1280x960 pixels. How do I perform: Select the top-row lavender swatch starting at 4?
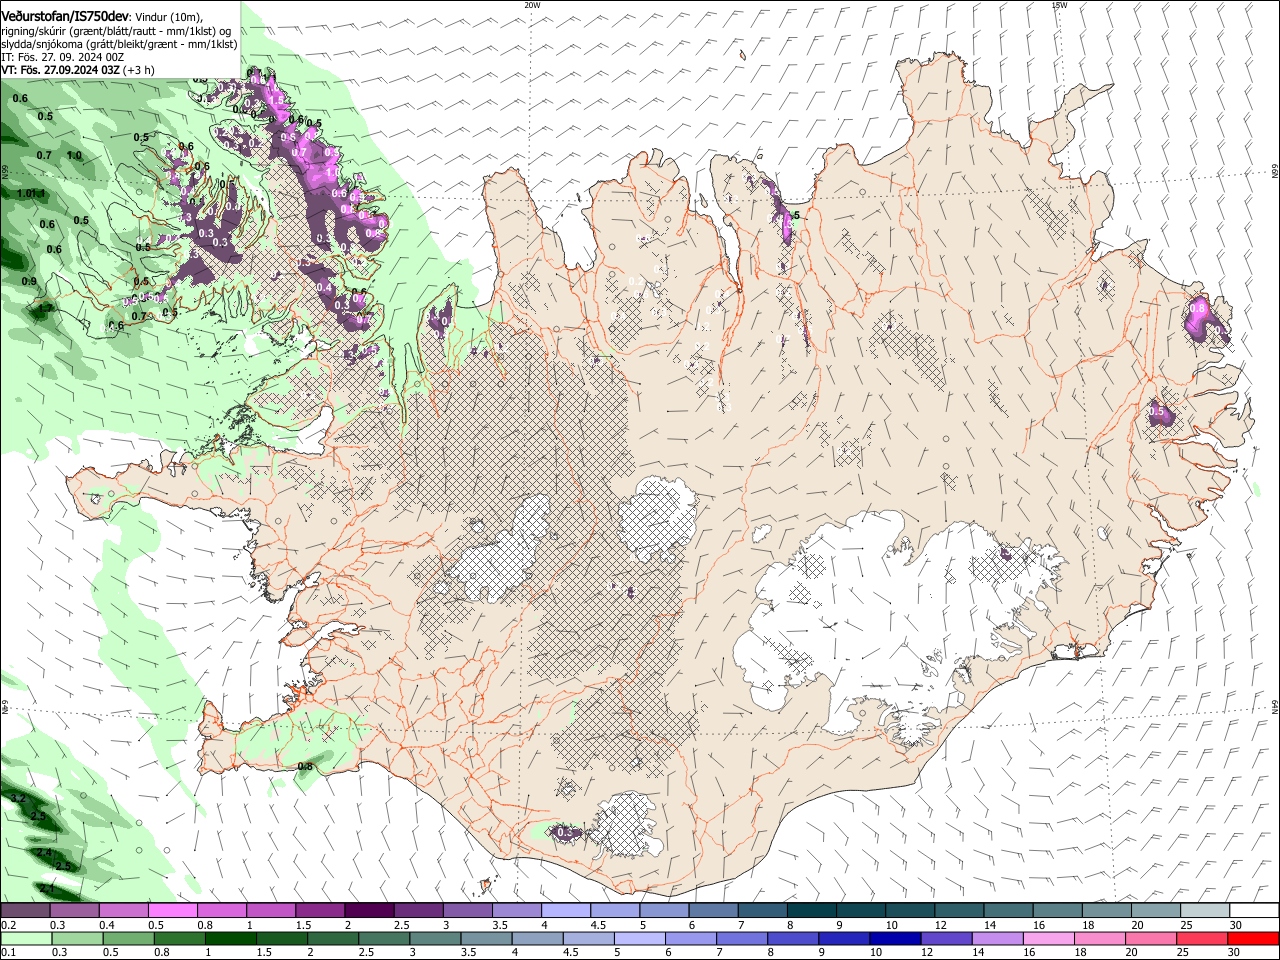pos(565,911)
